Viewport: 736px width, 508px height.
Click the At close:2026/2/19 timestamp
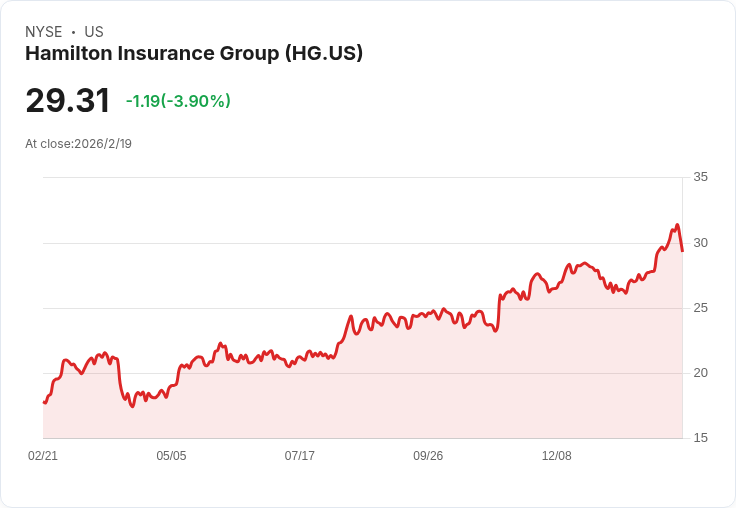tap(78, 144)
